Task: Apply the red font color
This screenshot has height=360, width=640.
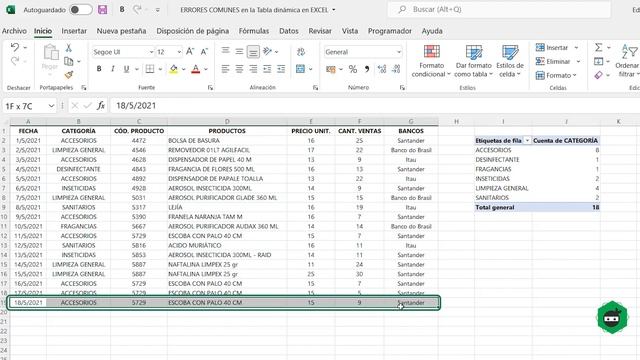Action: point(196,69)
